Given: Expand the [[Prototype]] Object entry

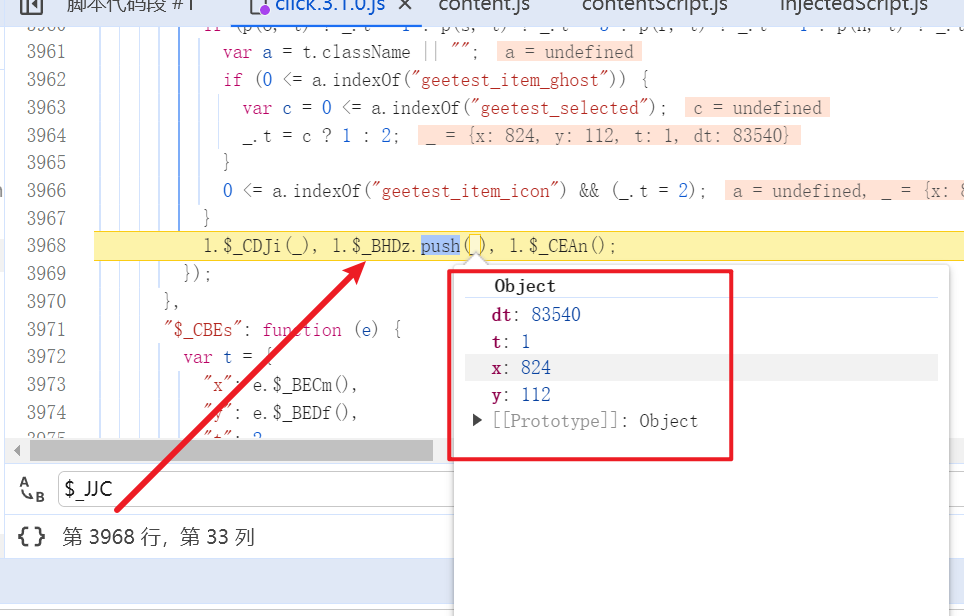Looking at the screenshot, I should pos(478,421).
